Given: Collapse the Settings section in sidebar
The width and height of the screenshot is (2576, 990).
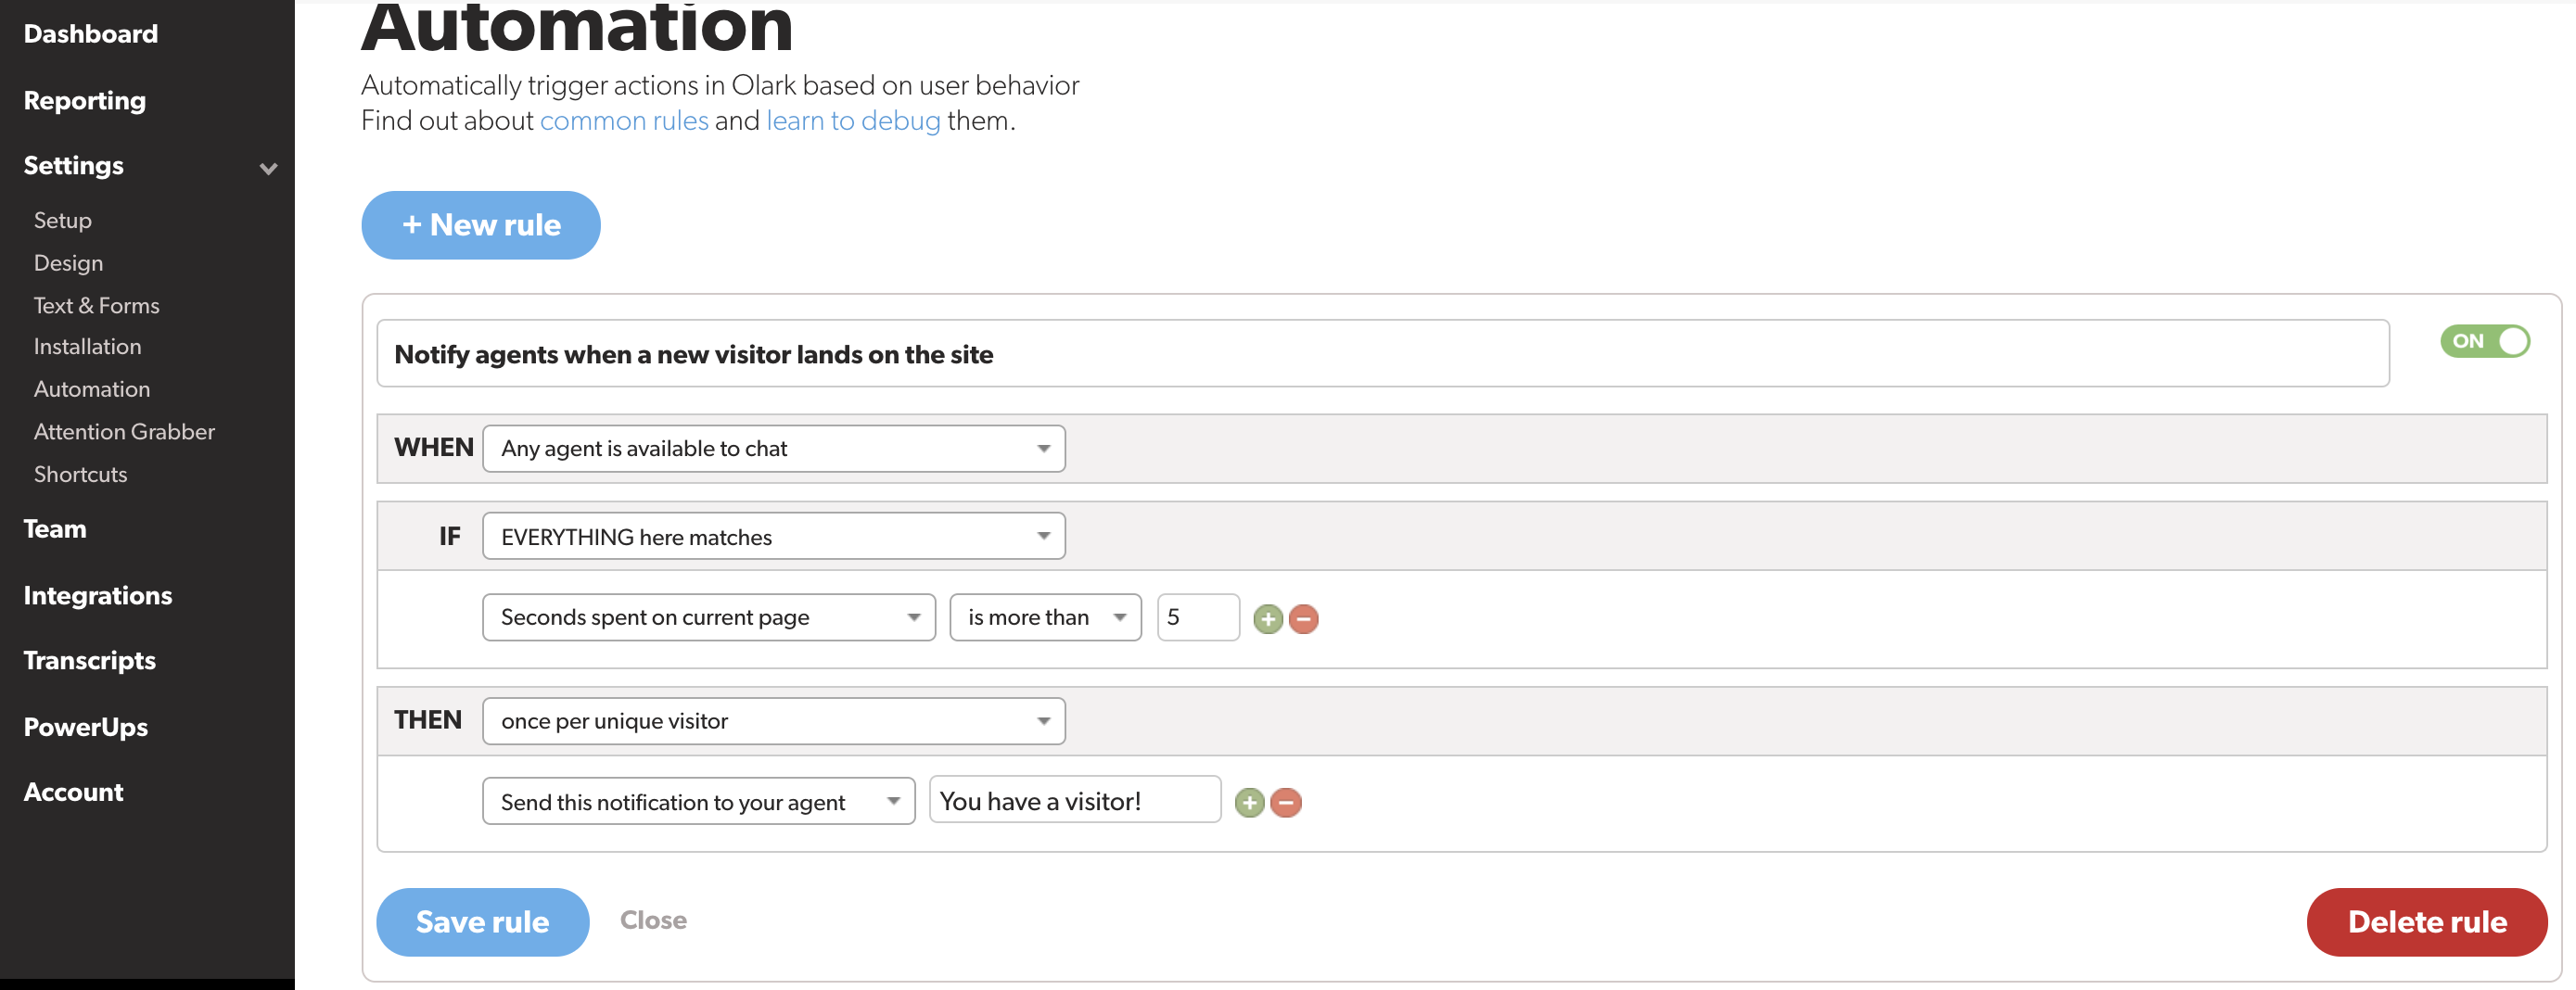Looking at the screenshot, I should click(x=267, y=168).
